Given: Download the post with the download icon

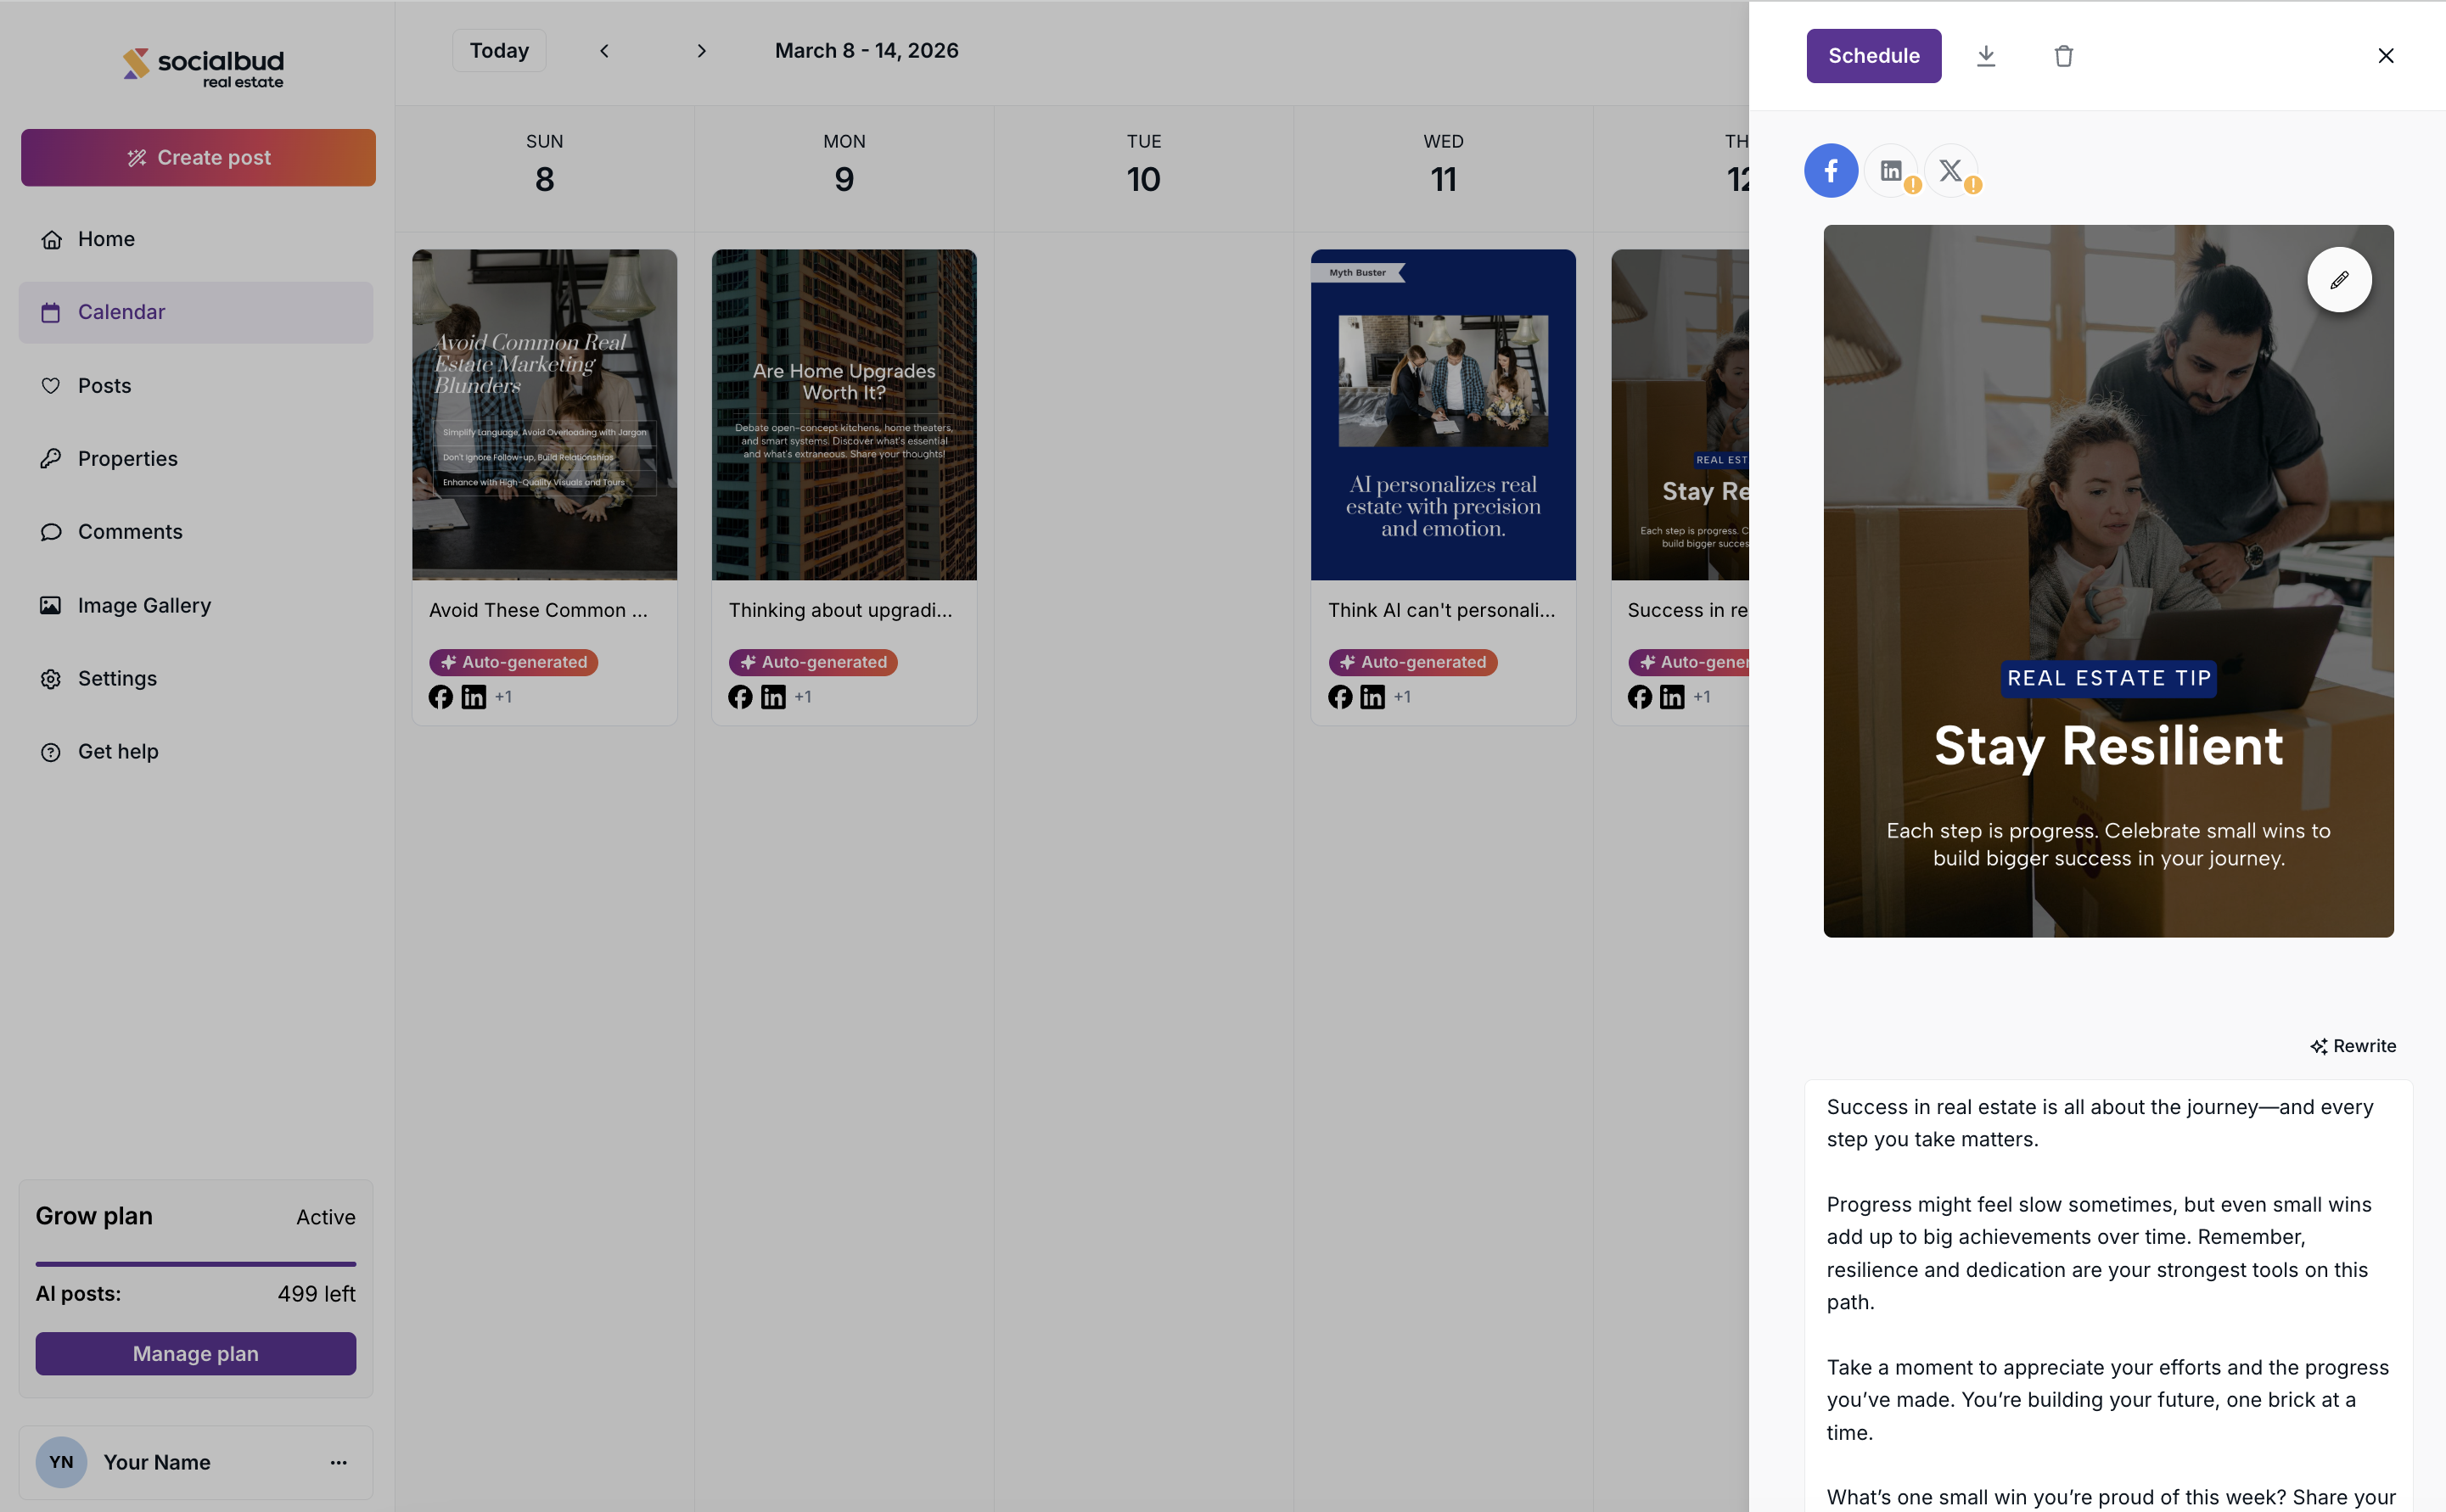Looking at the screenshot, I should coord(1986,56).
